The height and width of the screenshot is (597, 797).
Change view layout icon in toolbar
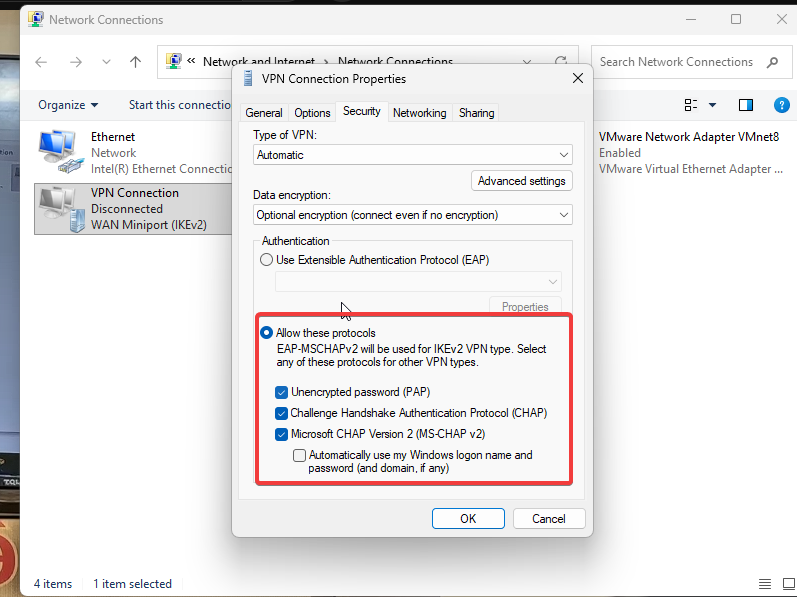[691, 105]
